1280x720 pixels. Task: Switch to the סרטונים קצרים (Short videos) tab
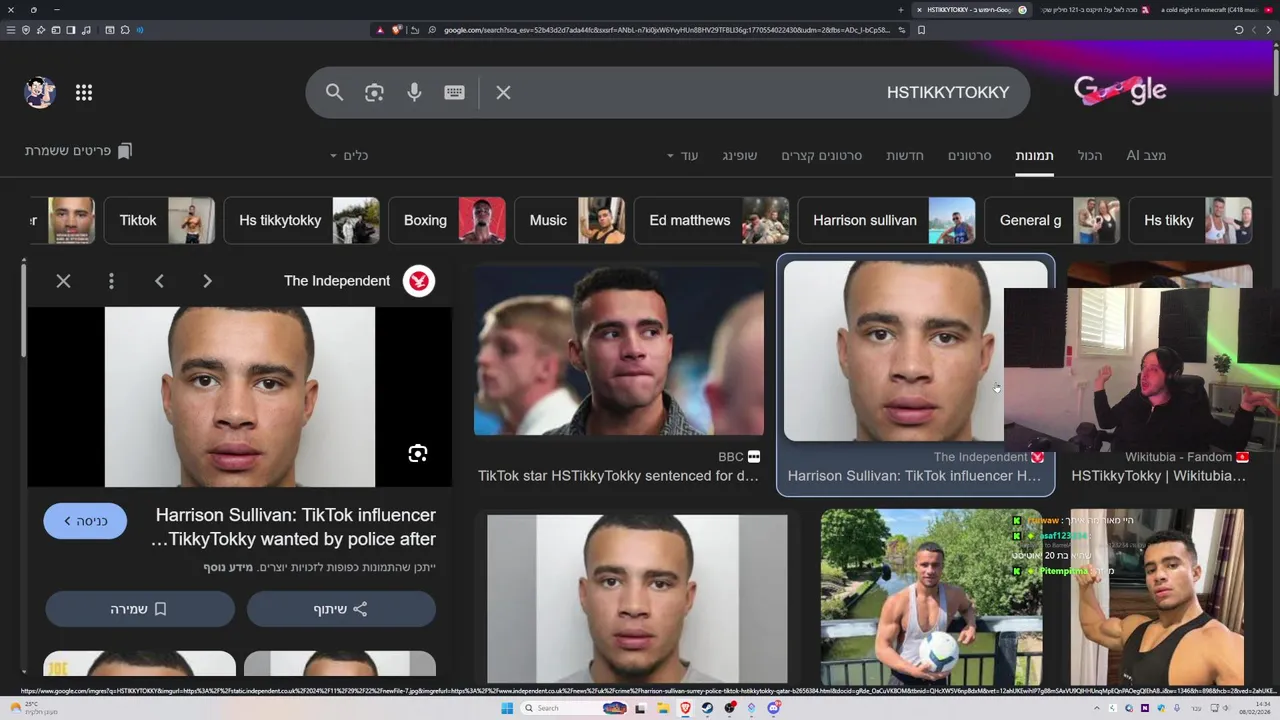(821, 155)
